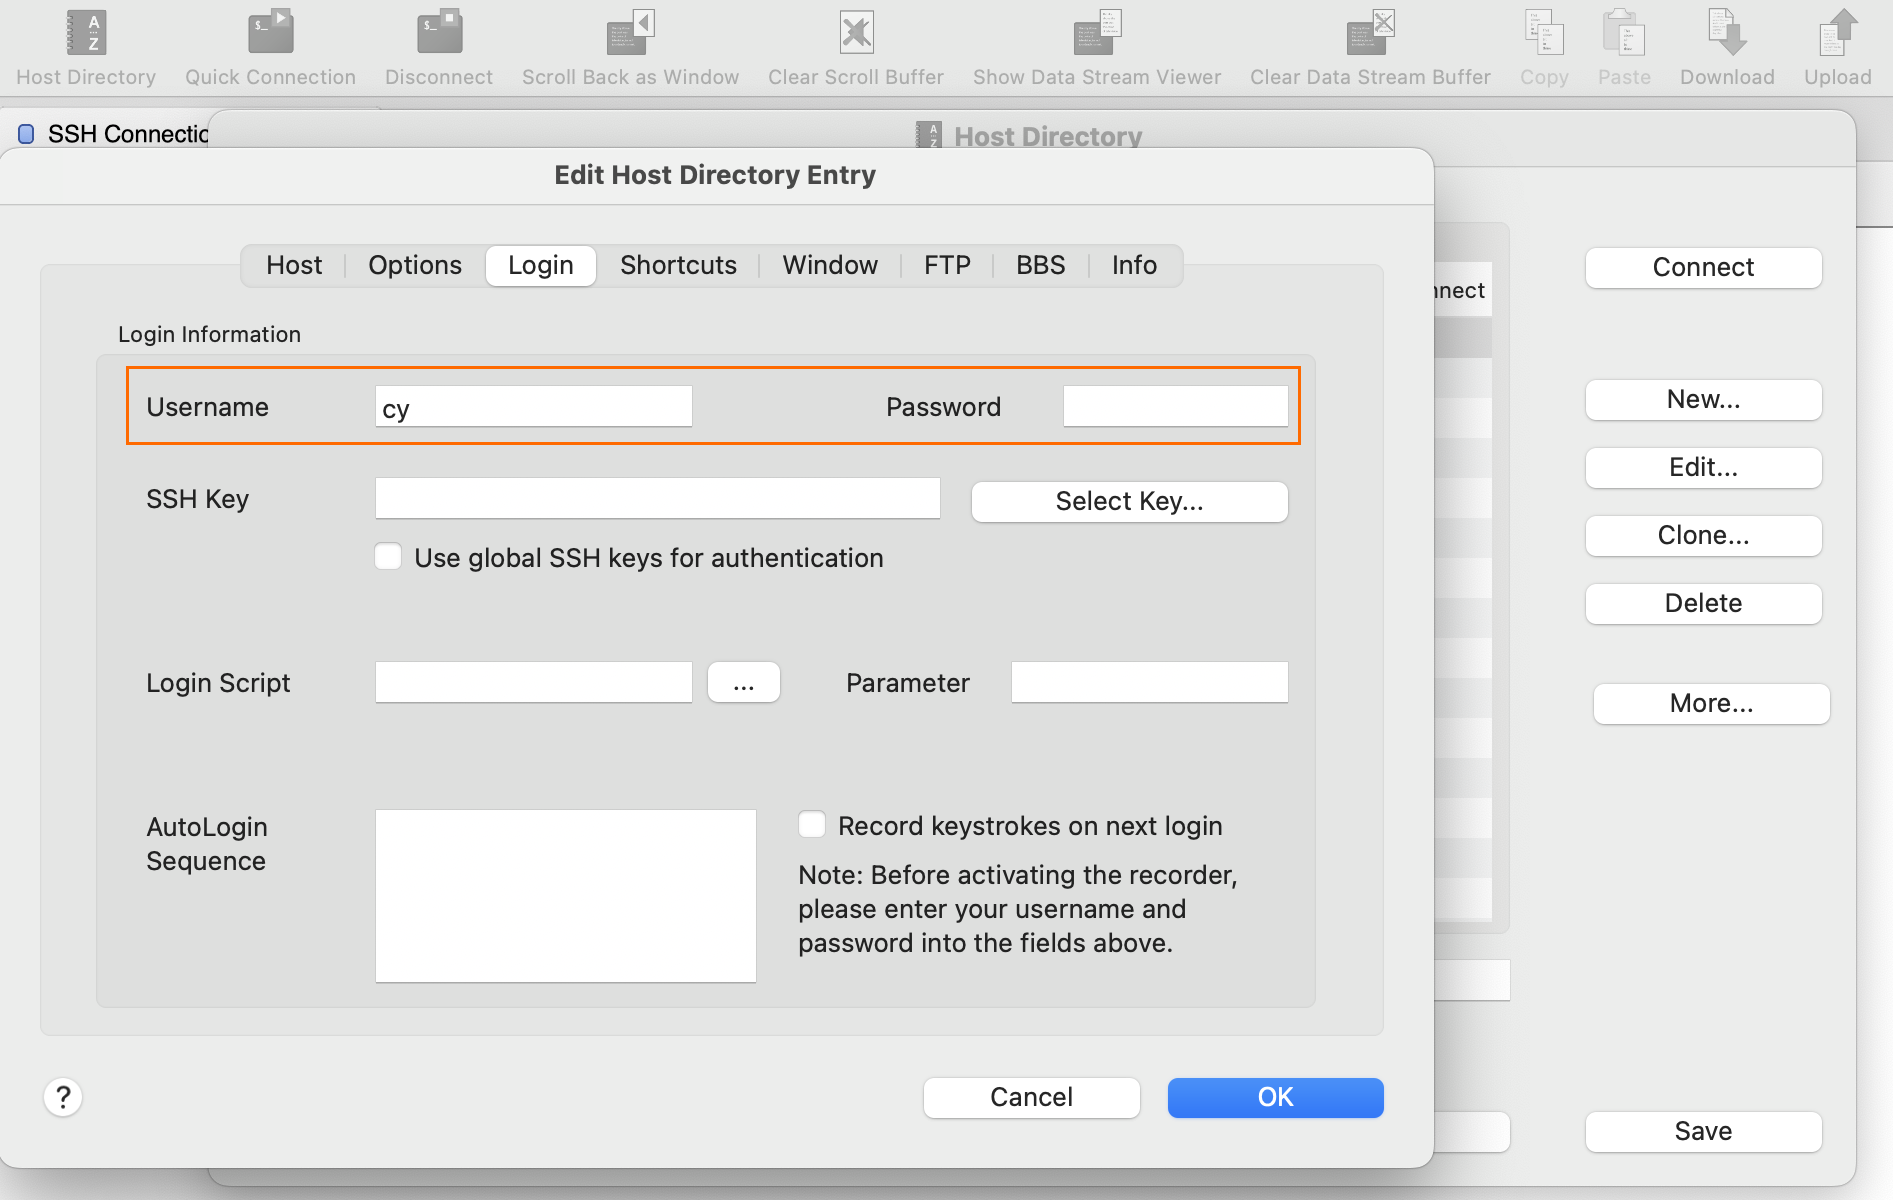The height and width of the screenshot is (1200, 1893).
Task: Switch to the Options tab
Action: [x=415, y=265]
